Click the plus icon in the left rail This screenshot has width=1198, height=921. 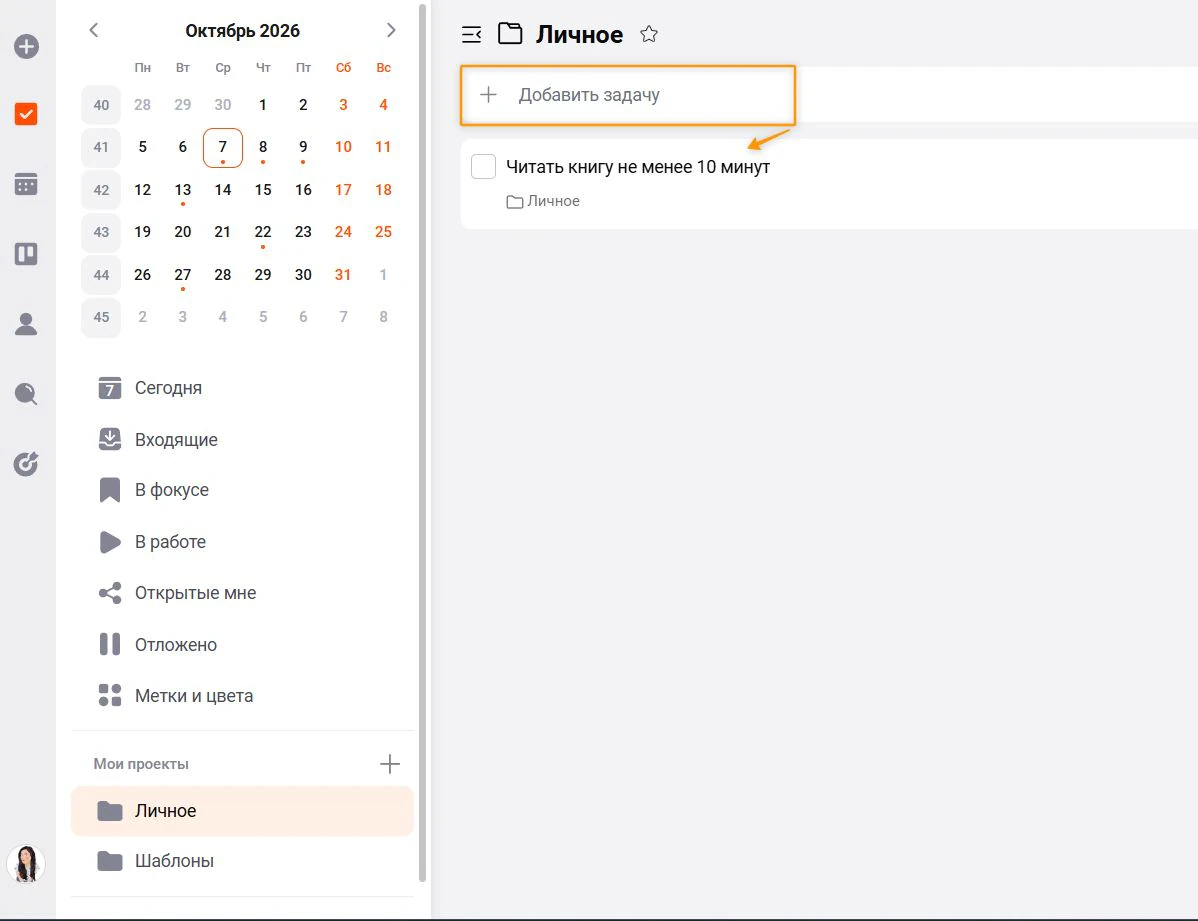coord(26,47)
